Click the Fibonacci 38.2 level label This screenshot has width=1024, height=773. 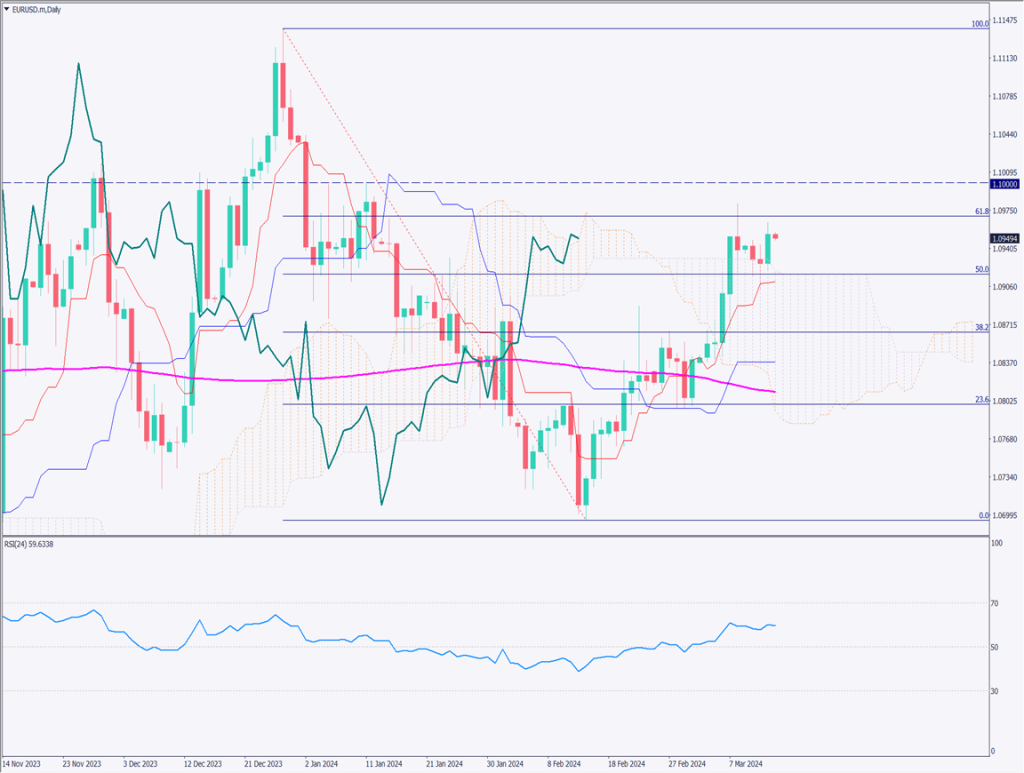pos(981,327)
